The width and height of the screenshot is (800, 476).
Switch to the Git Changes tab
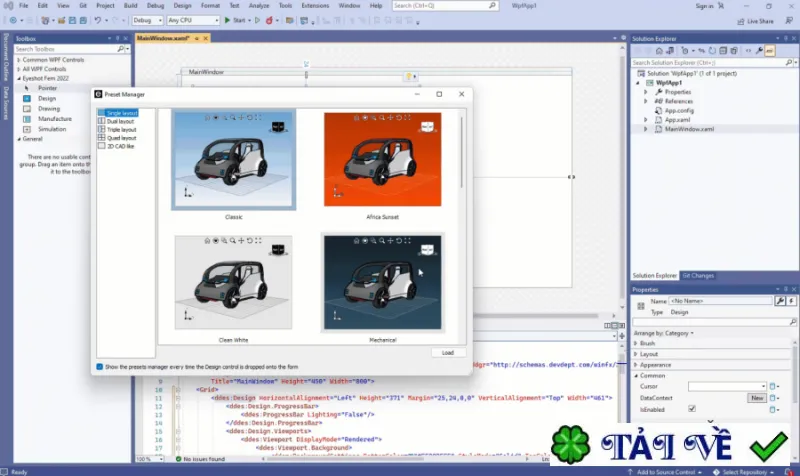(x=698, y=275)
